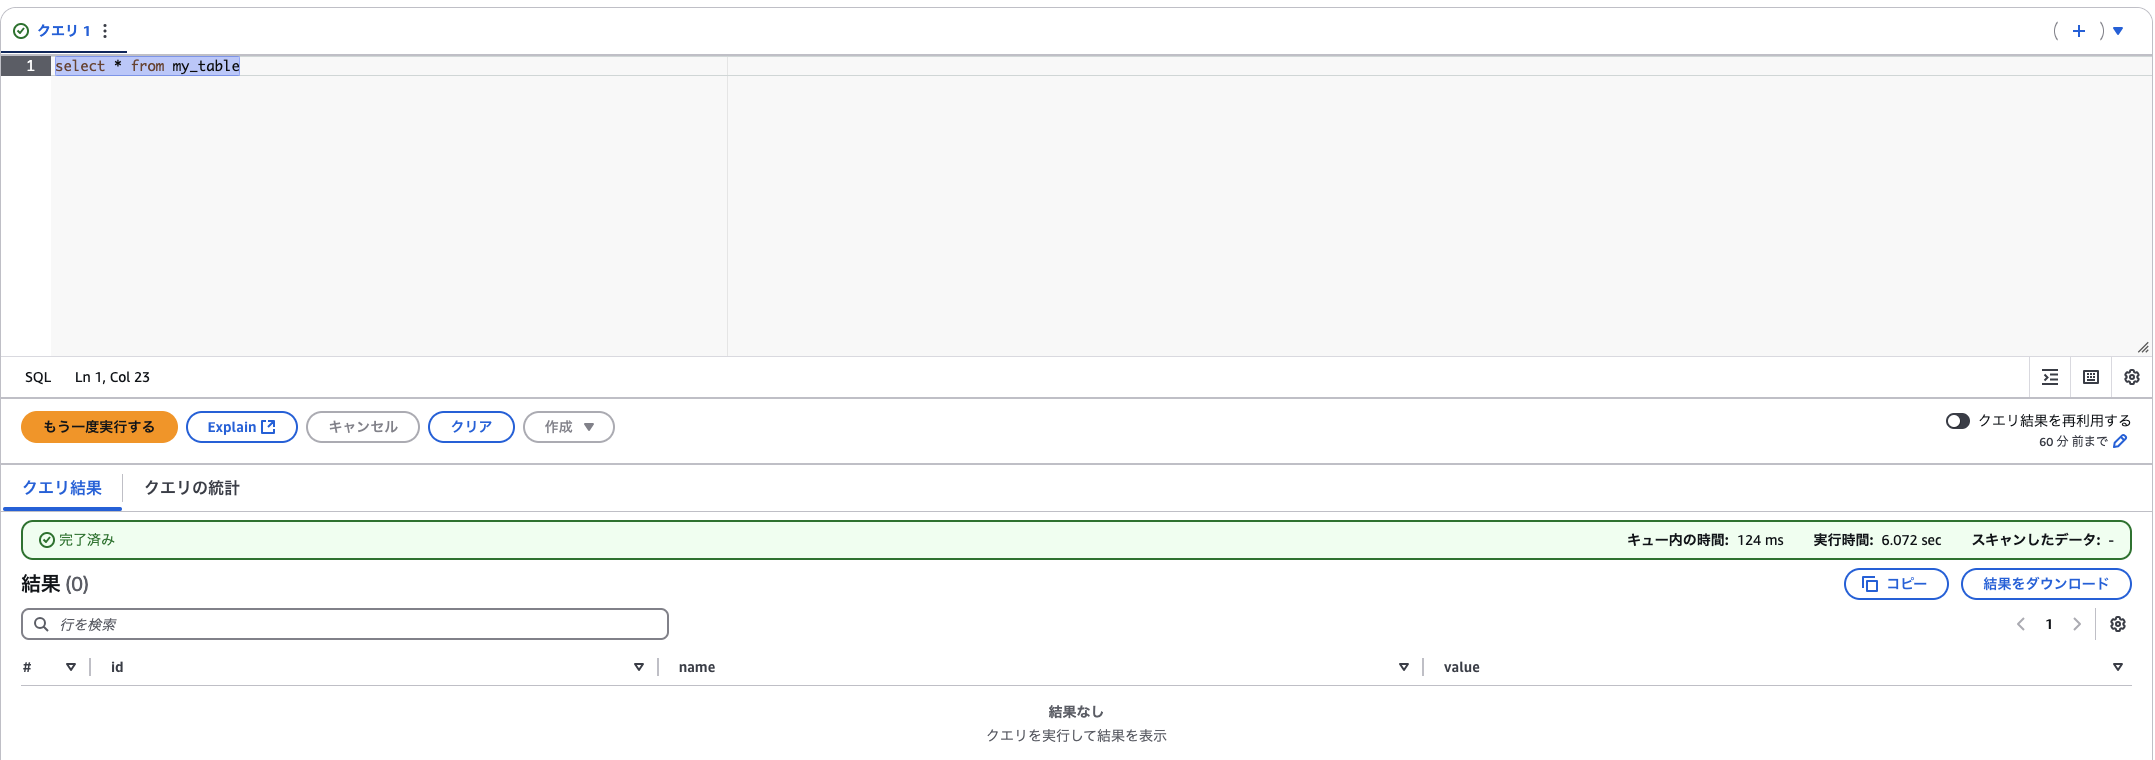Click the 結果 (0) heading

pyautogui.click(x=55, y=584)
